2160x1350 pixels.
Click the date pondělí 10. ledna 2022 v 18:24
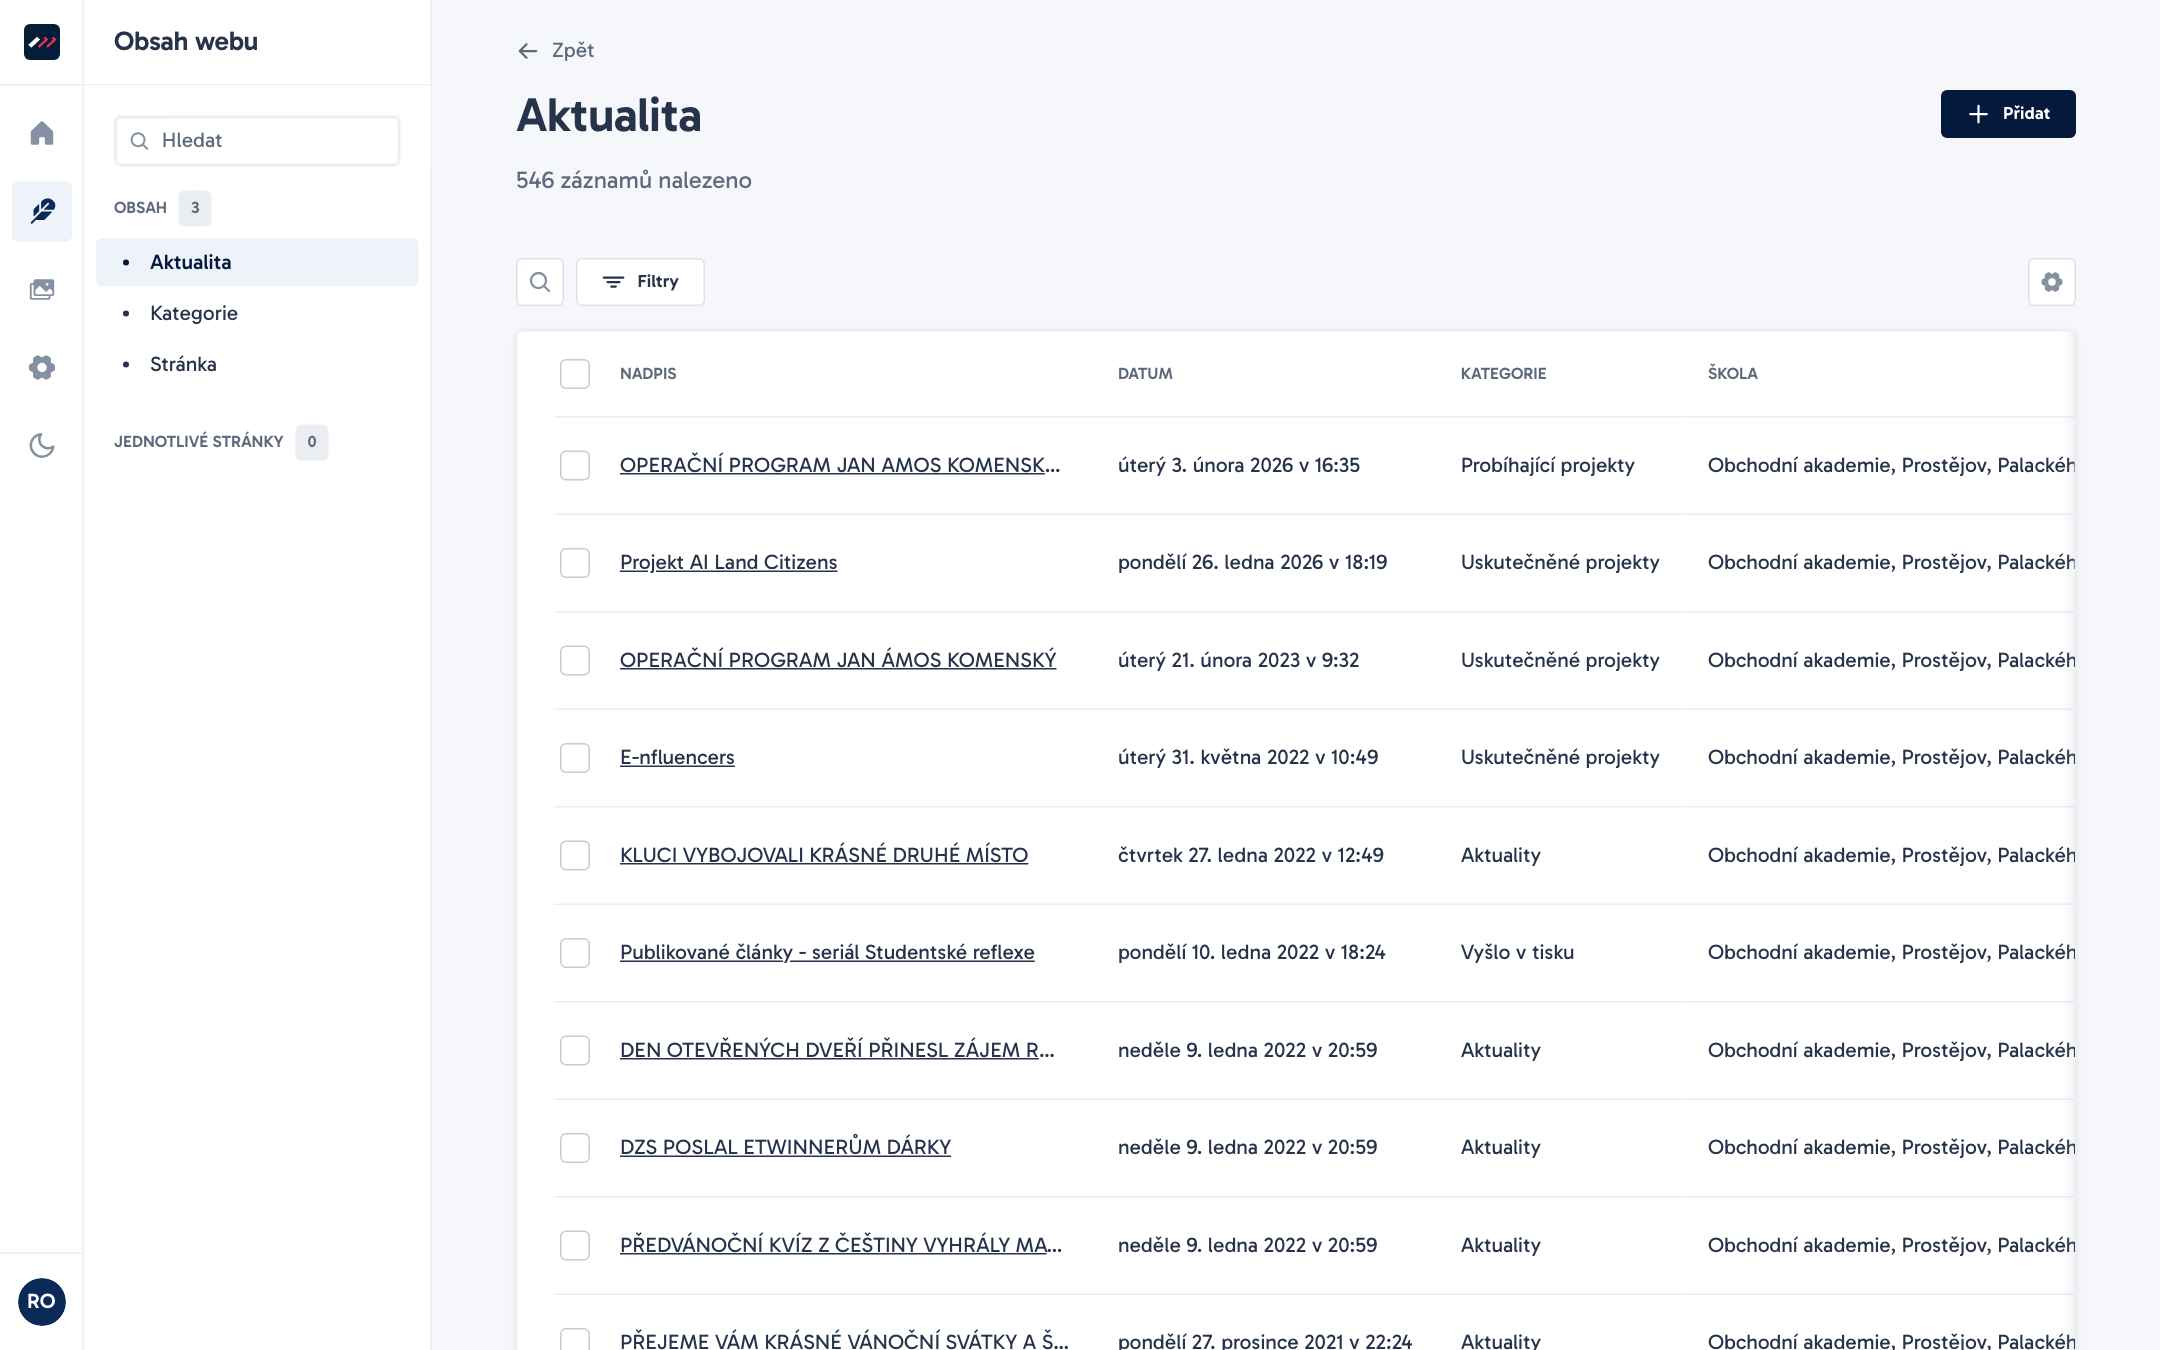point(1251,953)
